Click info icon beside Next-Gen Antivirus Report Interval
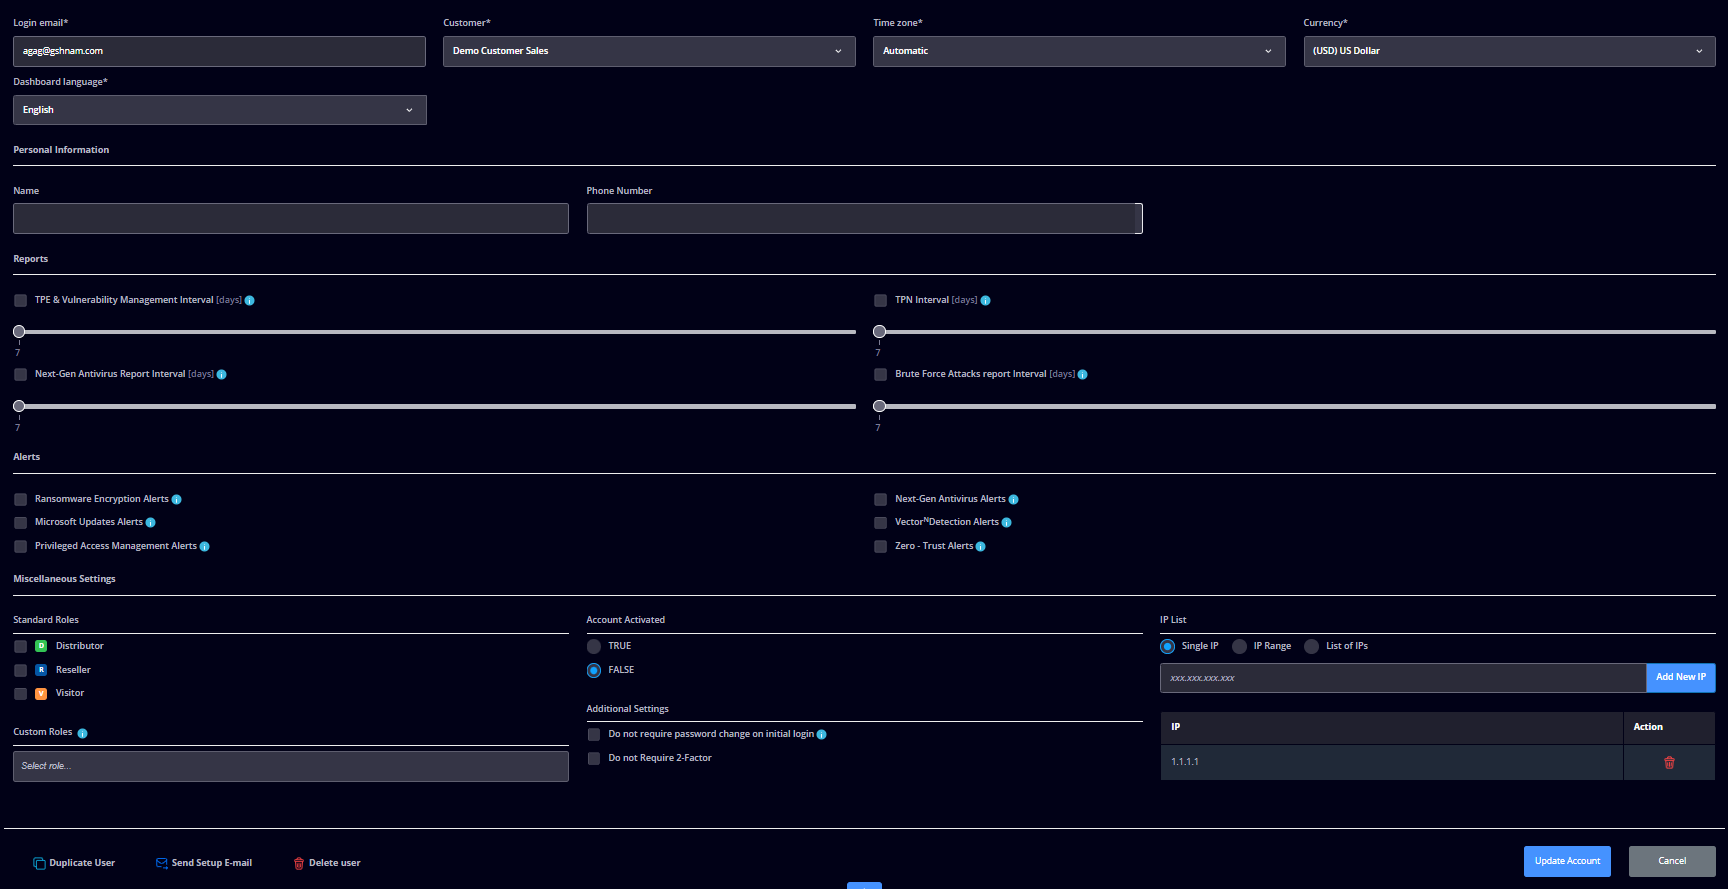The width and height of the screenshot is (1728, 889). coord(222,375)
